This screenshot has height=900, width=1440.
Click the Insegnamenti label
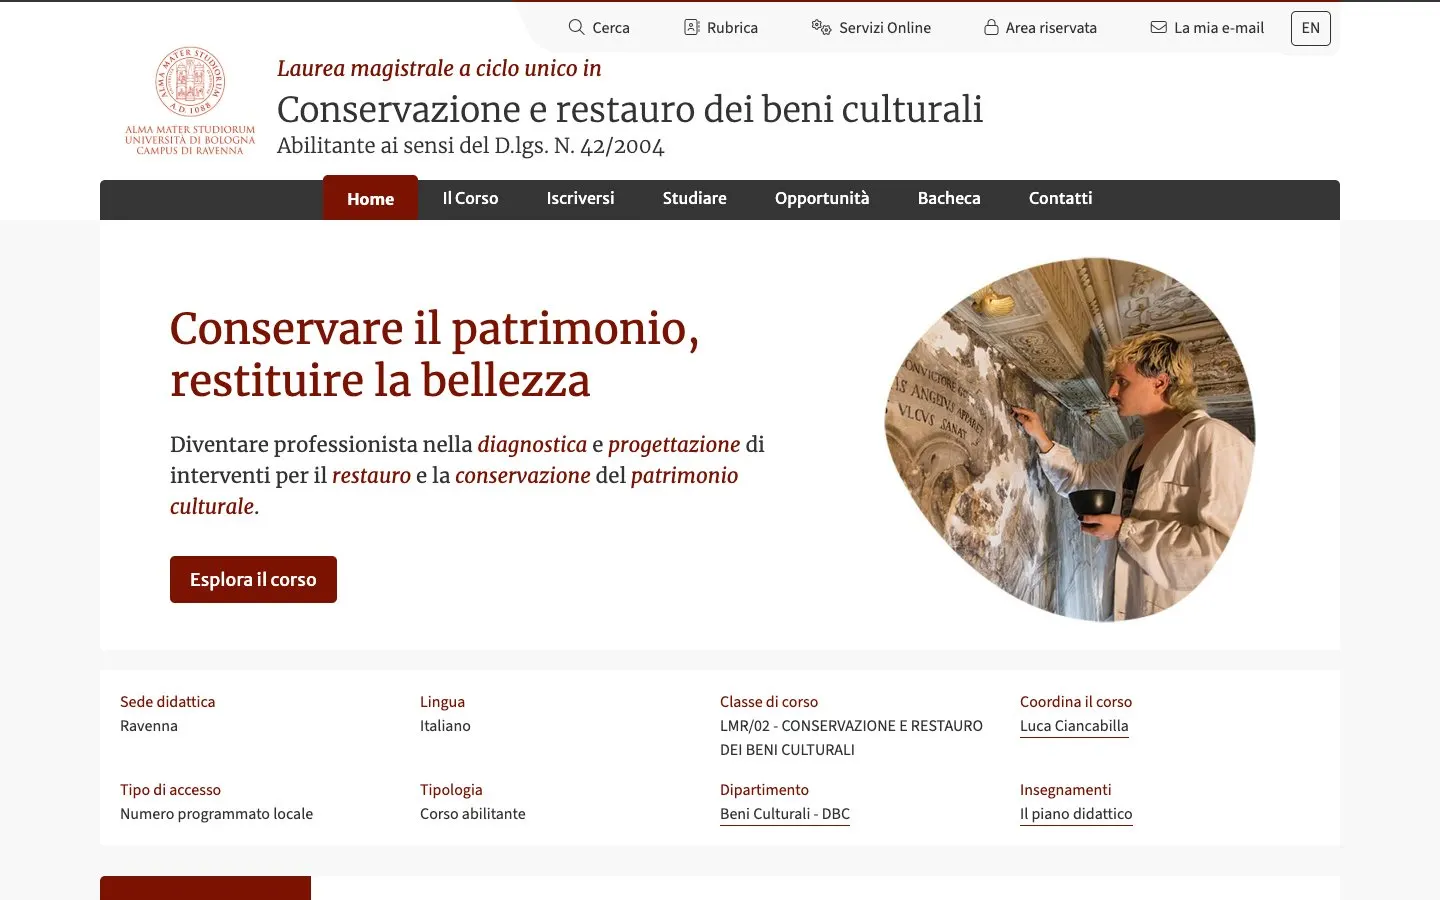[x=1066, y=790]
